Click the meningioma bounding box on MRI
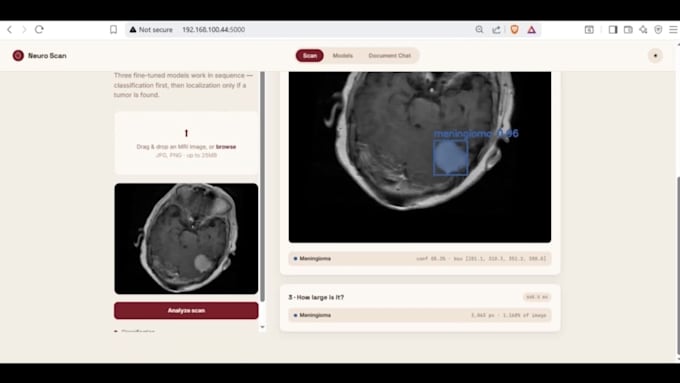 tap(451, 157)
